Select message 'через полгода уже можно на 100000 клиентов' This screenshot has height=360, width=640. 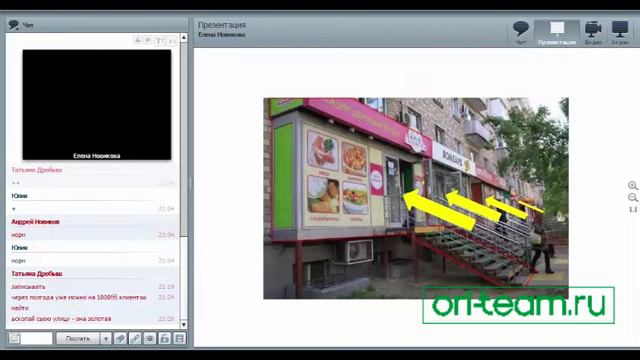(x=79, y=298)
